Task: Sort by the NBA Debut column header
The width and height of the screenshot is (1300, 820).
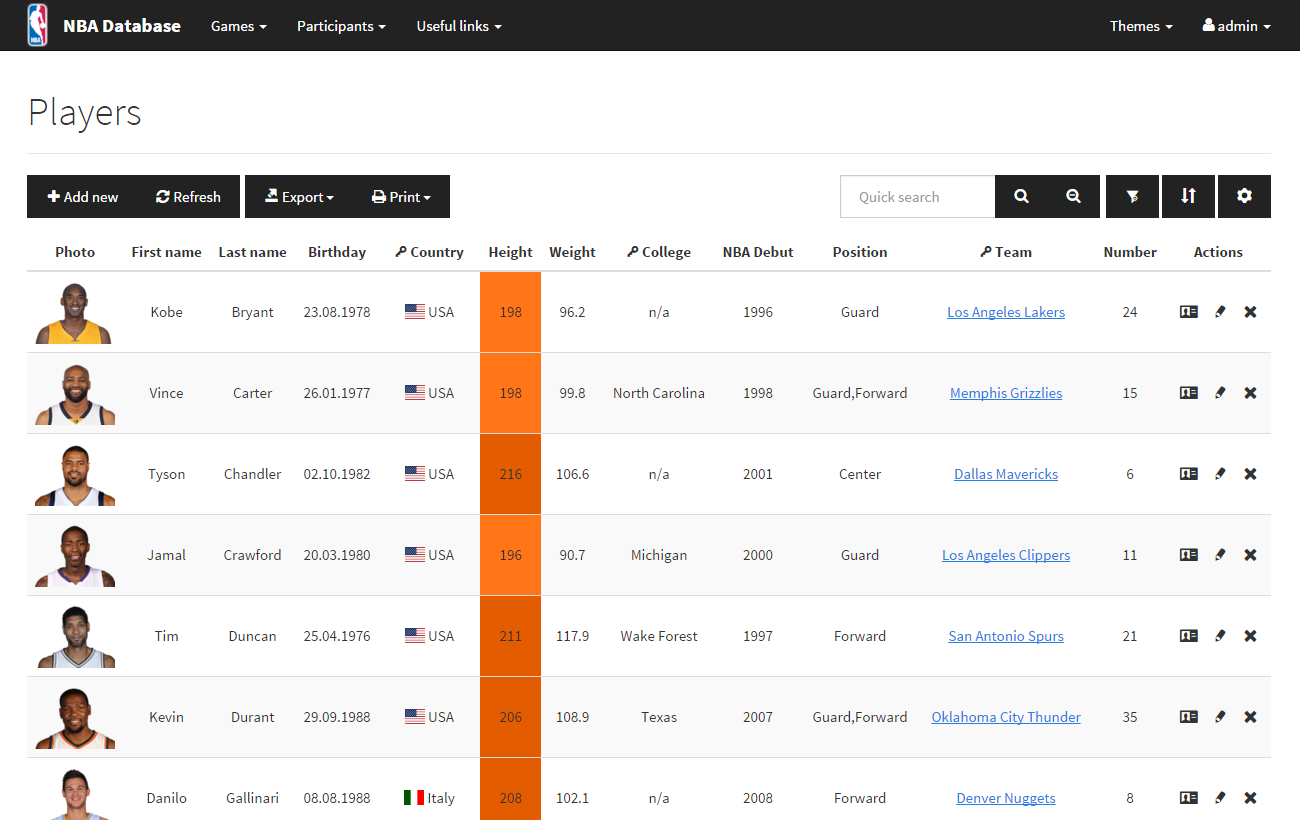Action: coord(758,252)
